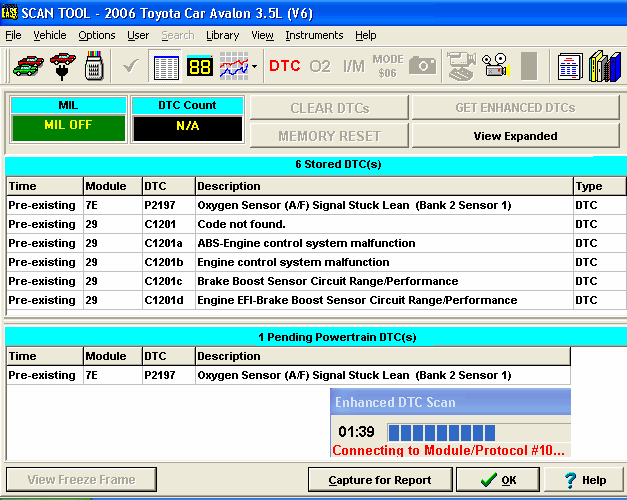The width and height of the screenshot is (627, 500).
Task: Open the Instruments menu
Action: [314, 35]
